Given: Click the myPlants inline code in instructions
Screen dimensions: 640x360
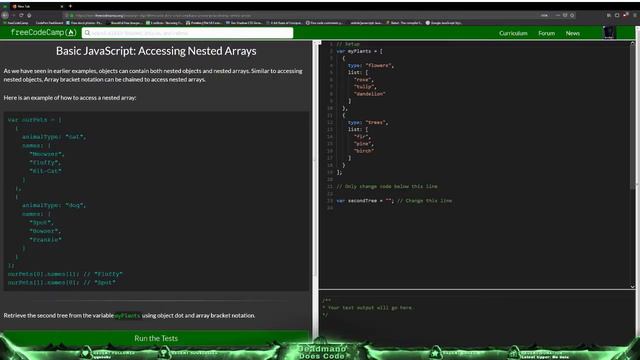Looking at the screenshot, I should tap(127, 316).
